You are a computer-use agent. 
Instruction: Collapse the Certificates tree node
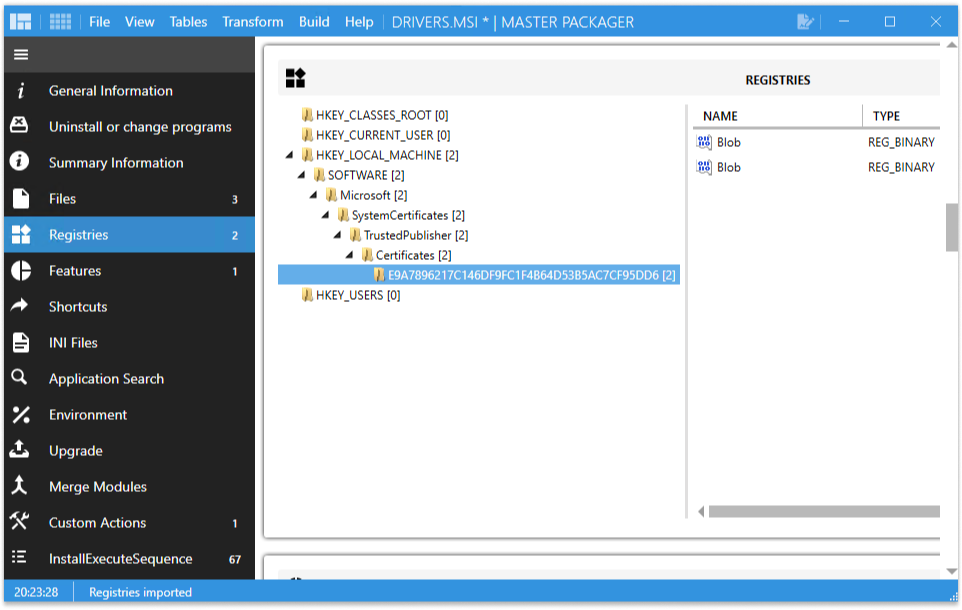tap(350, 255)
